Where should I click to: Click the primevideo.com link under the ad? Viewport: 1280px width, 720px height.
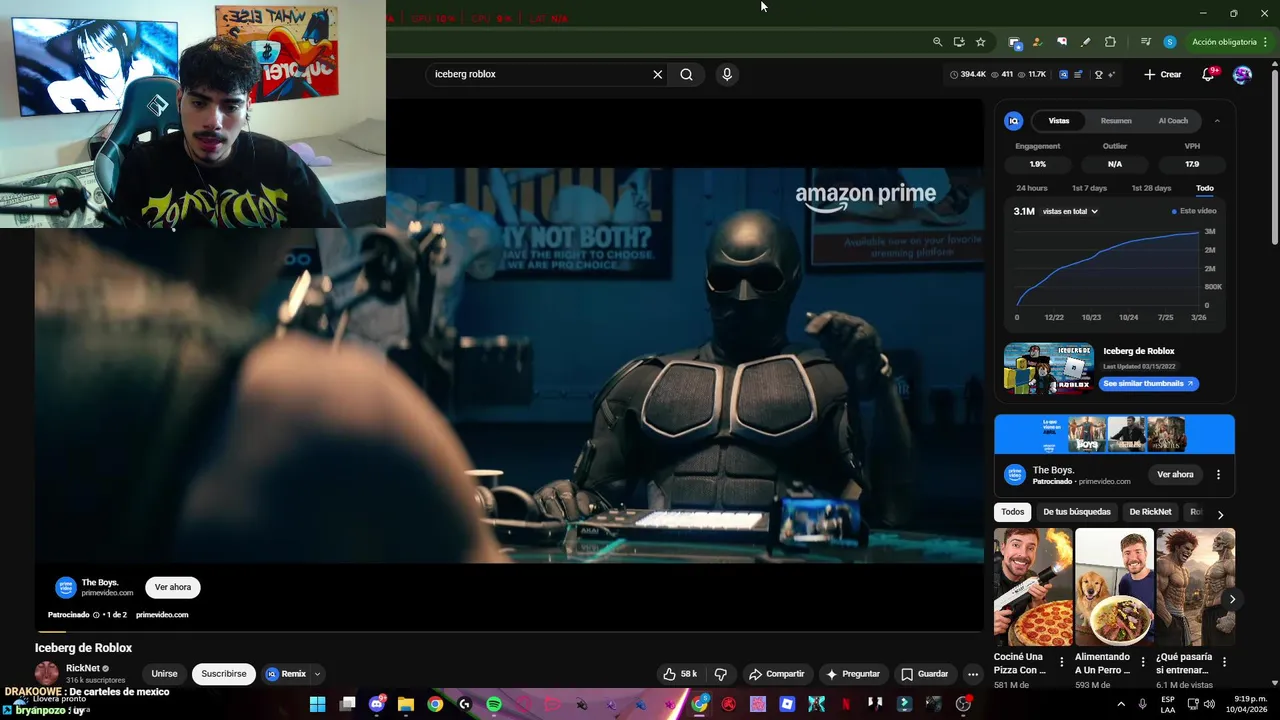[x=162, y=615]
